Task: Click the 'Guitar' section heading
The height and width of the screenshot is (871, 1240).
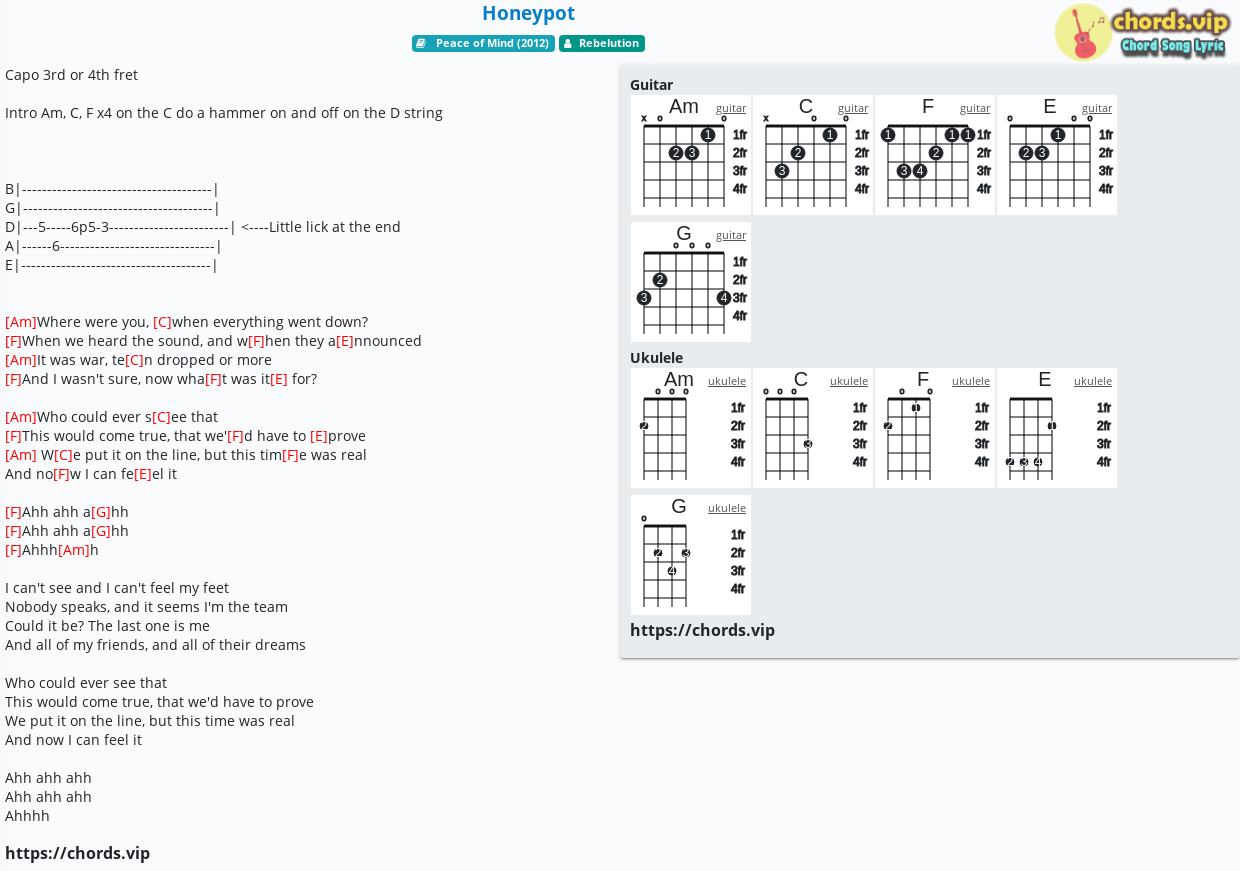Action: pyautogui.click(x=651, y=85)
